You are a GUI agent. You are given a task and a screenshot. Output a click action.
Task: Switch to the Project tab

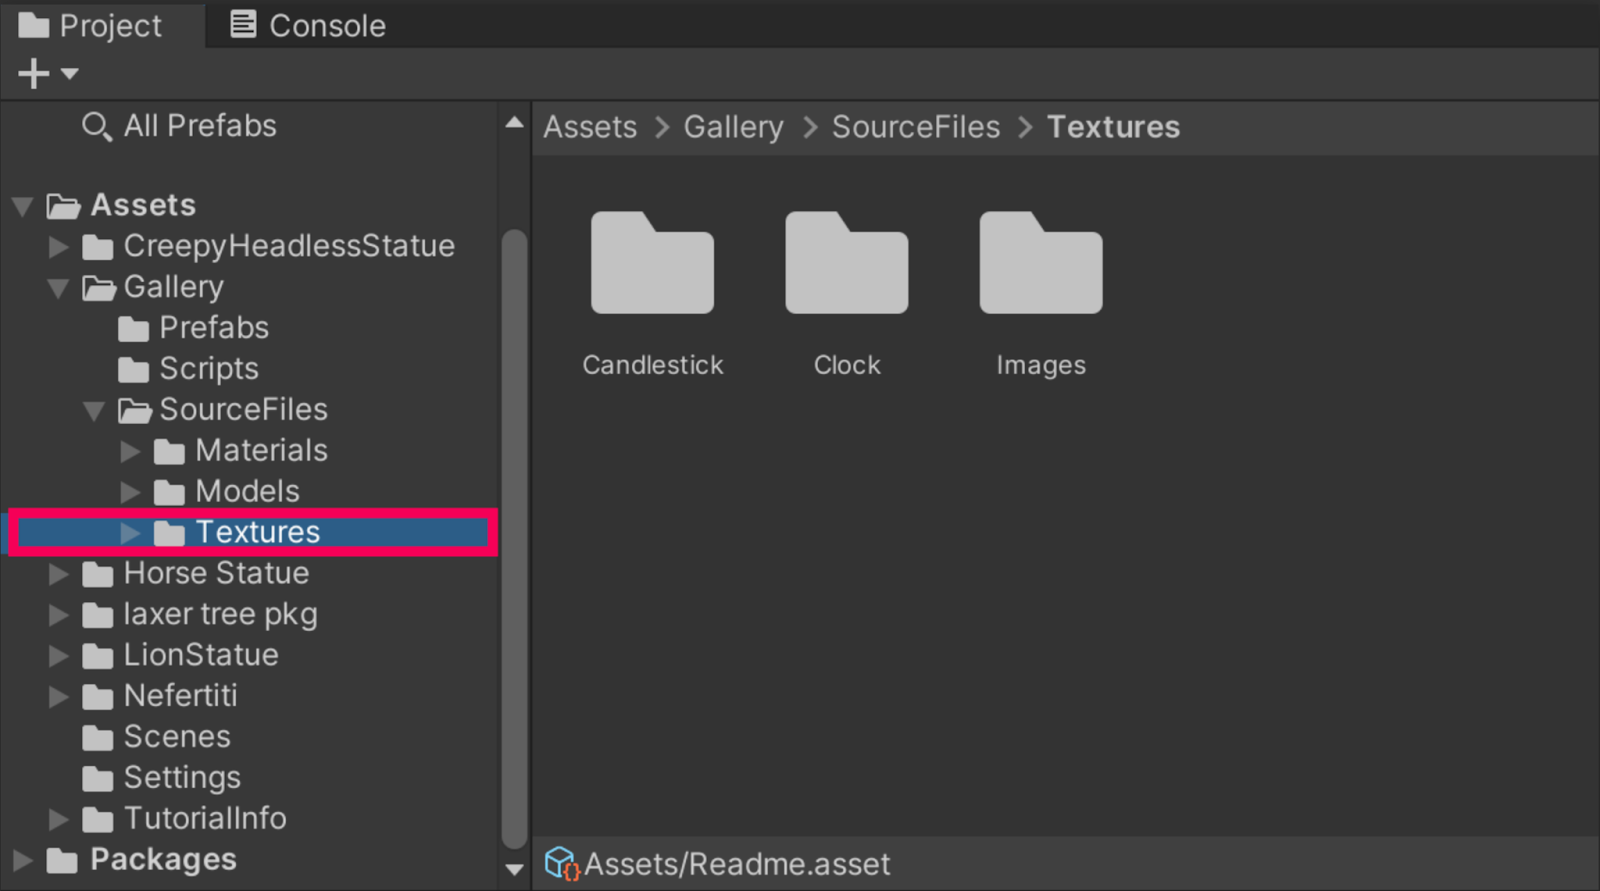point(90,25)
